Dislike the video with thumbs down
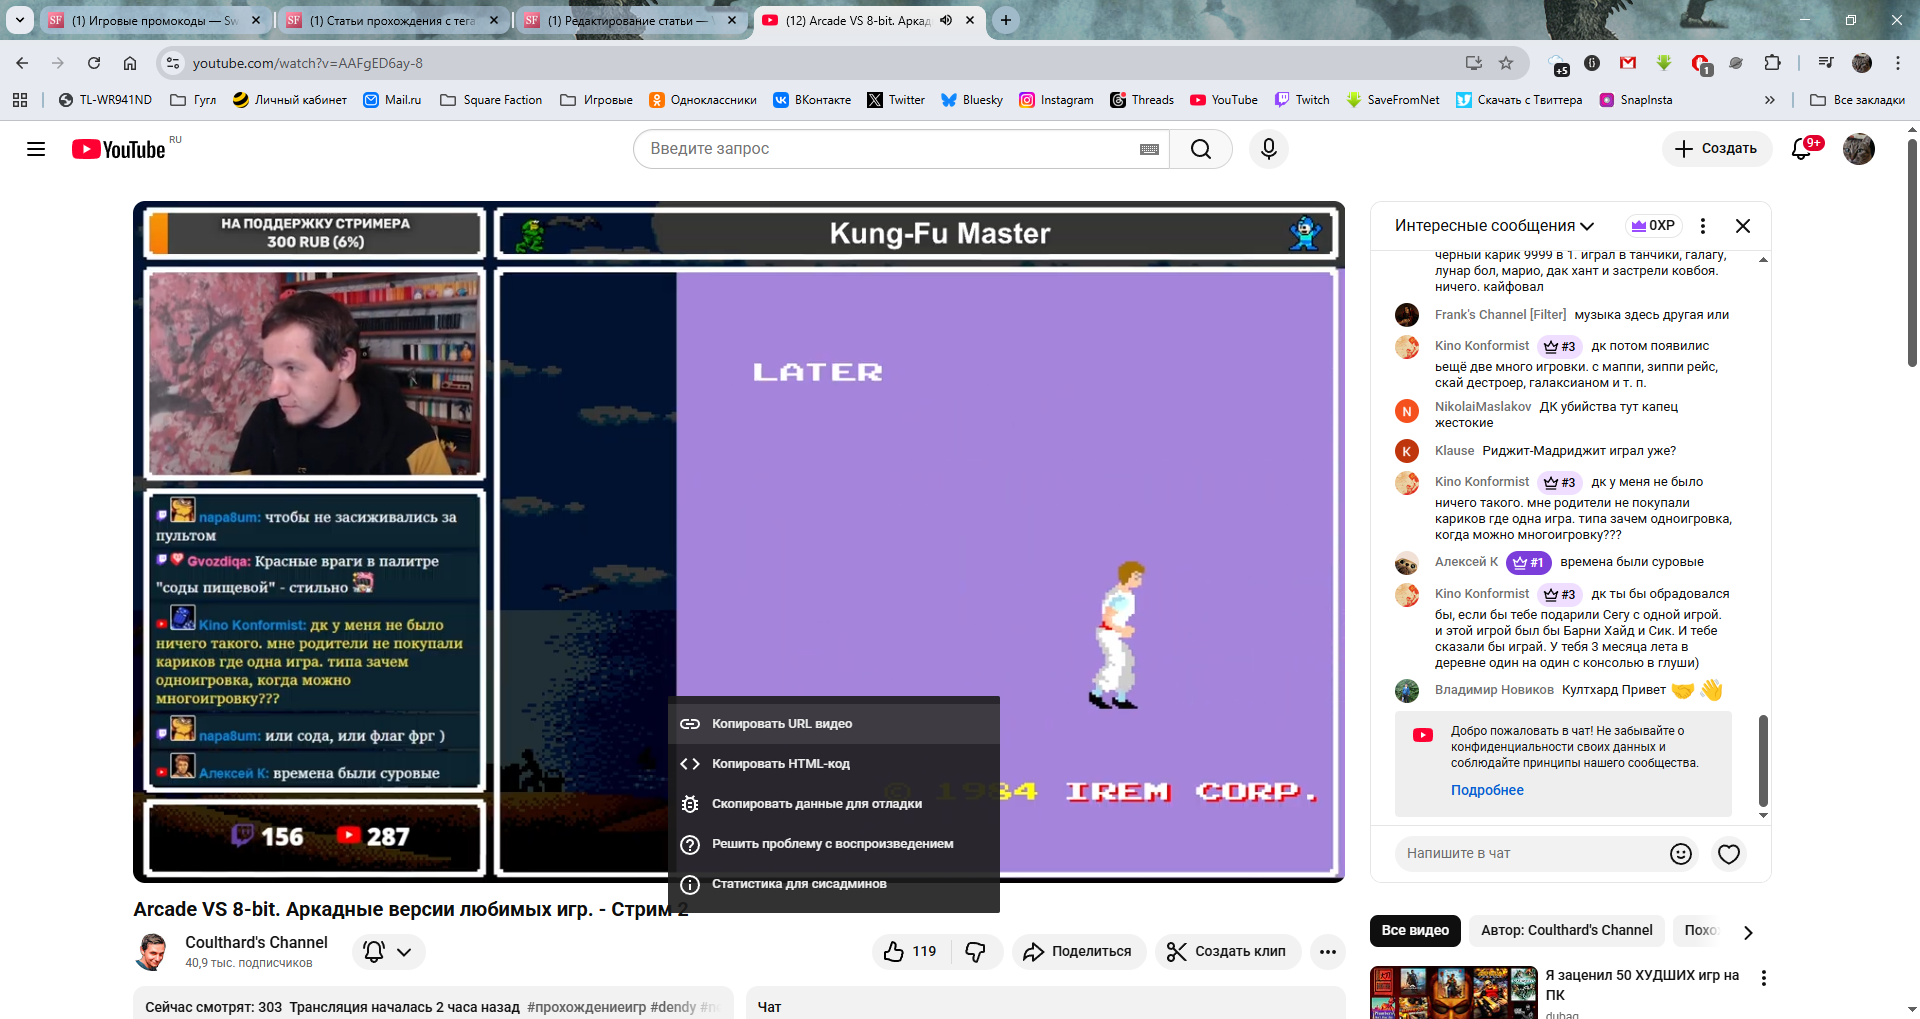Image resolution: width=1920 pixels, height=1019 pixels. coord(976,951)
